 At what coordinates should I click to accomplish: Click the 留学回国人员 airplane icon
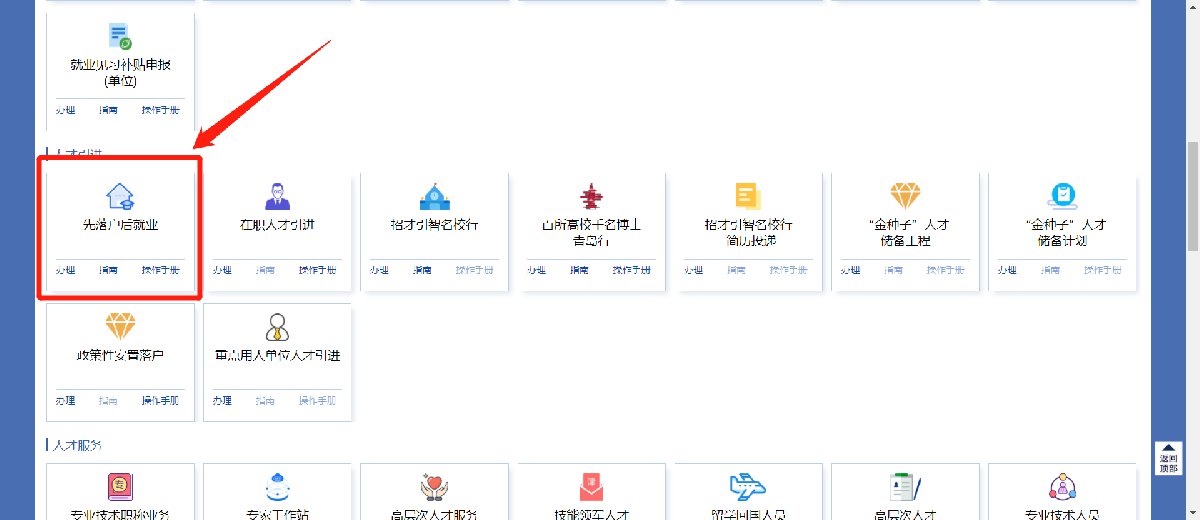click(747, 487)
